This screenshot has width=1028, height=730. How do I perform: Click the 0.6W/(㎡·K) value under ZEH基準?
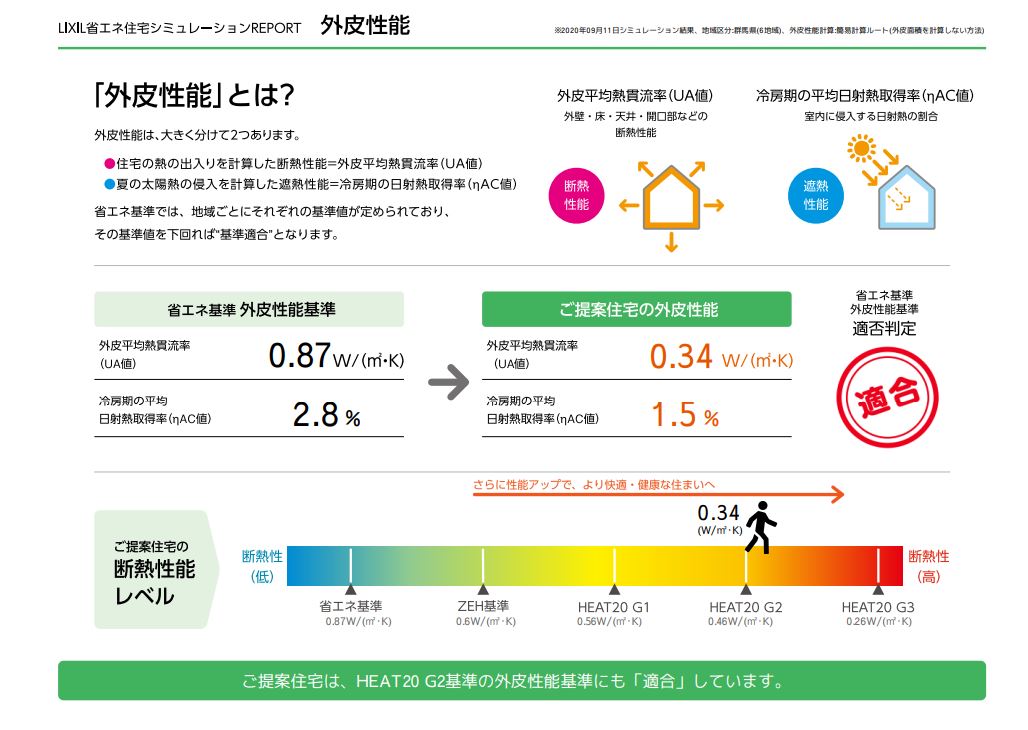(486, 622)
